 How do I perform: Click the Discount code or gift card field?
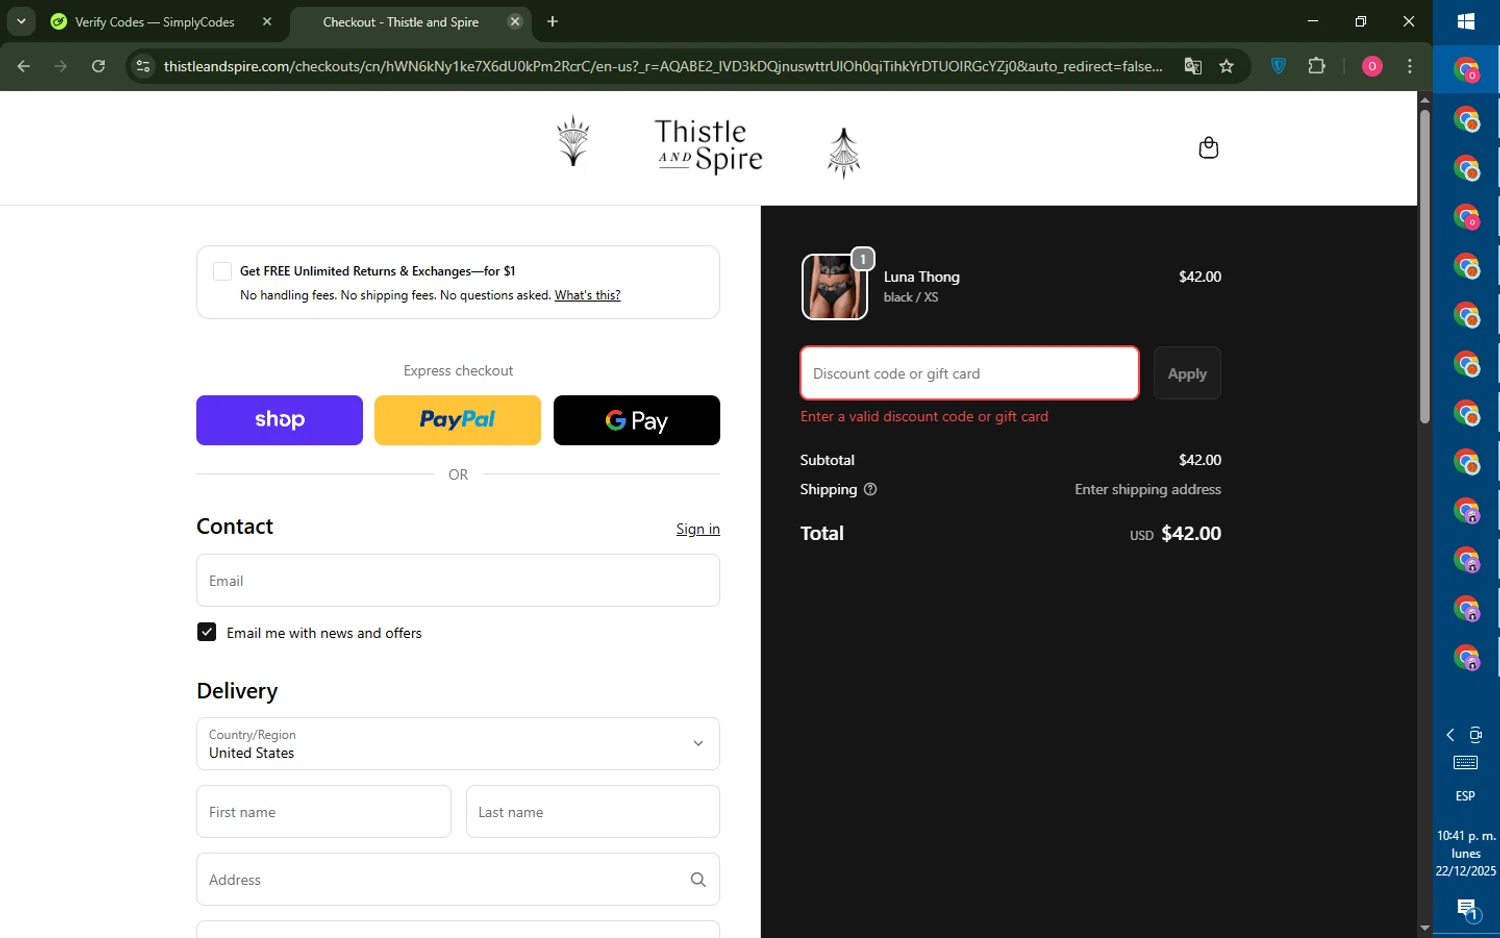pyautogui.click(x=969, y=373)
